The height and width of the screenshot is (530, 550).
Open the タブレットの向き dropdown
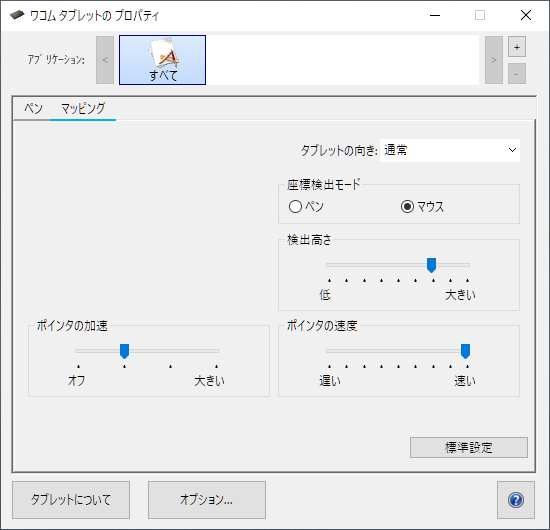[450, 150]
